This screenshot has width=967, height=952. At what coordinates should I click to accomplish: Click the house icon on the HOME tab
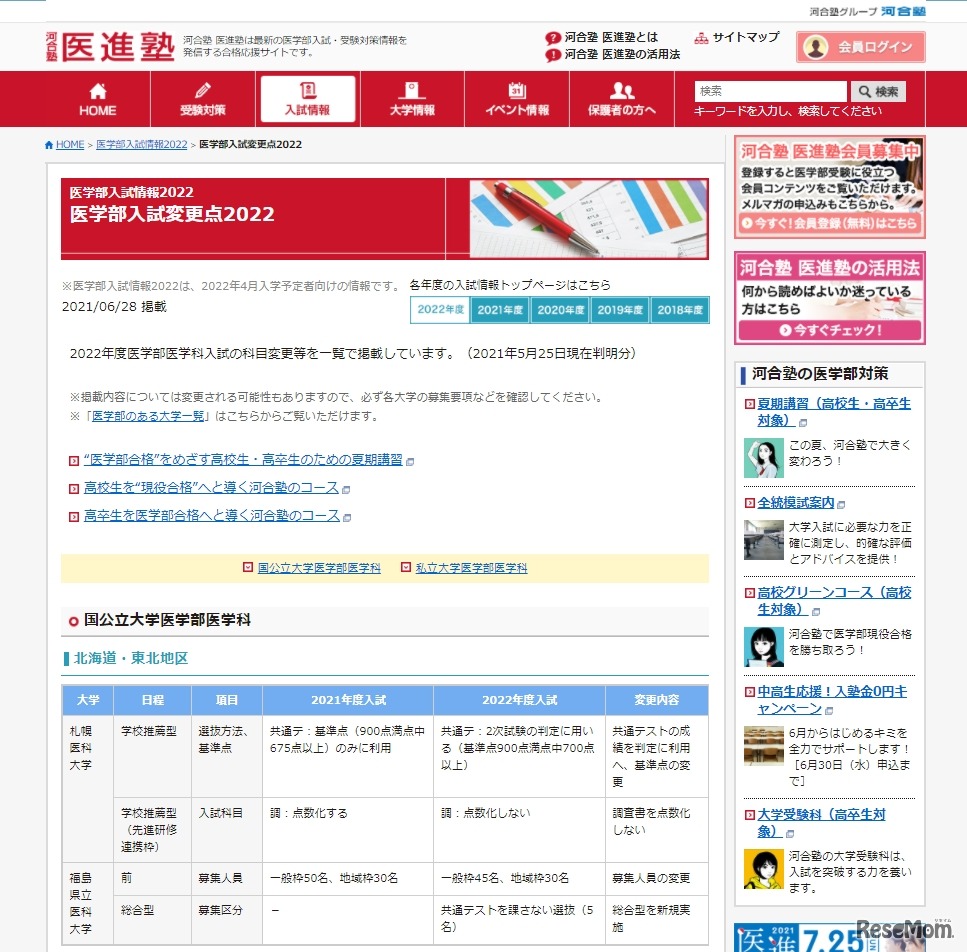pyautogui.click(x=96, y=88)
